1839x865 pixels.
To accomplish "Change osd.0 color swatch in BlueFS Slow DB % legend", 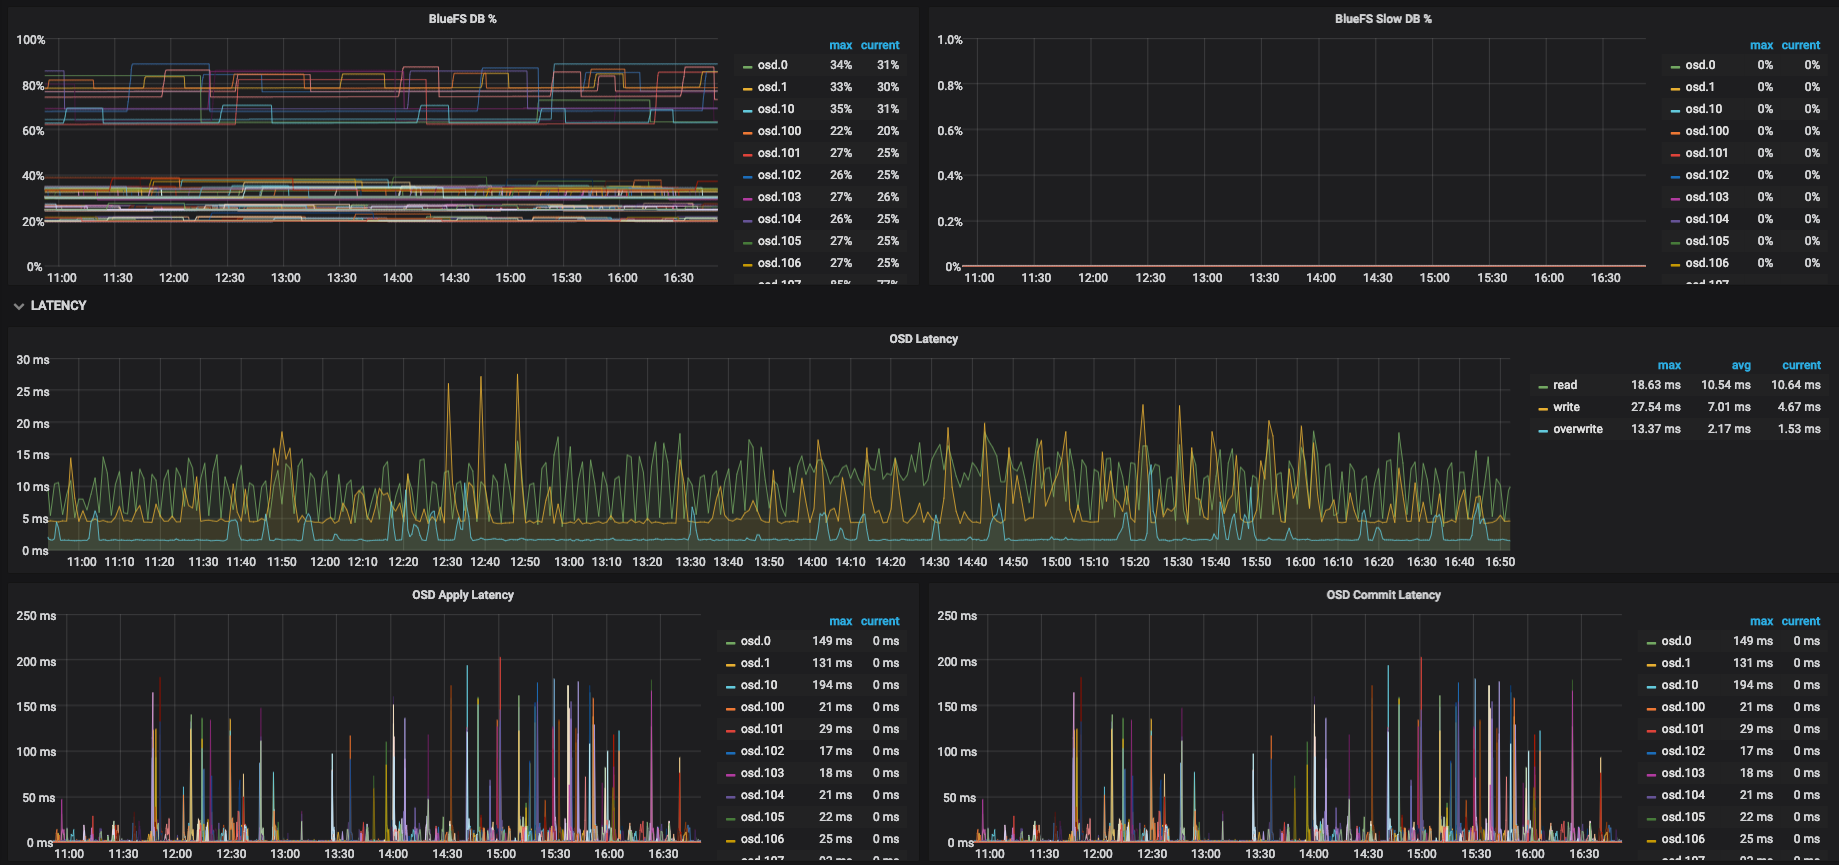I will tap(1675, 66).
